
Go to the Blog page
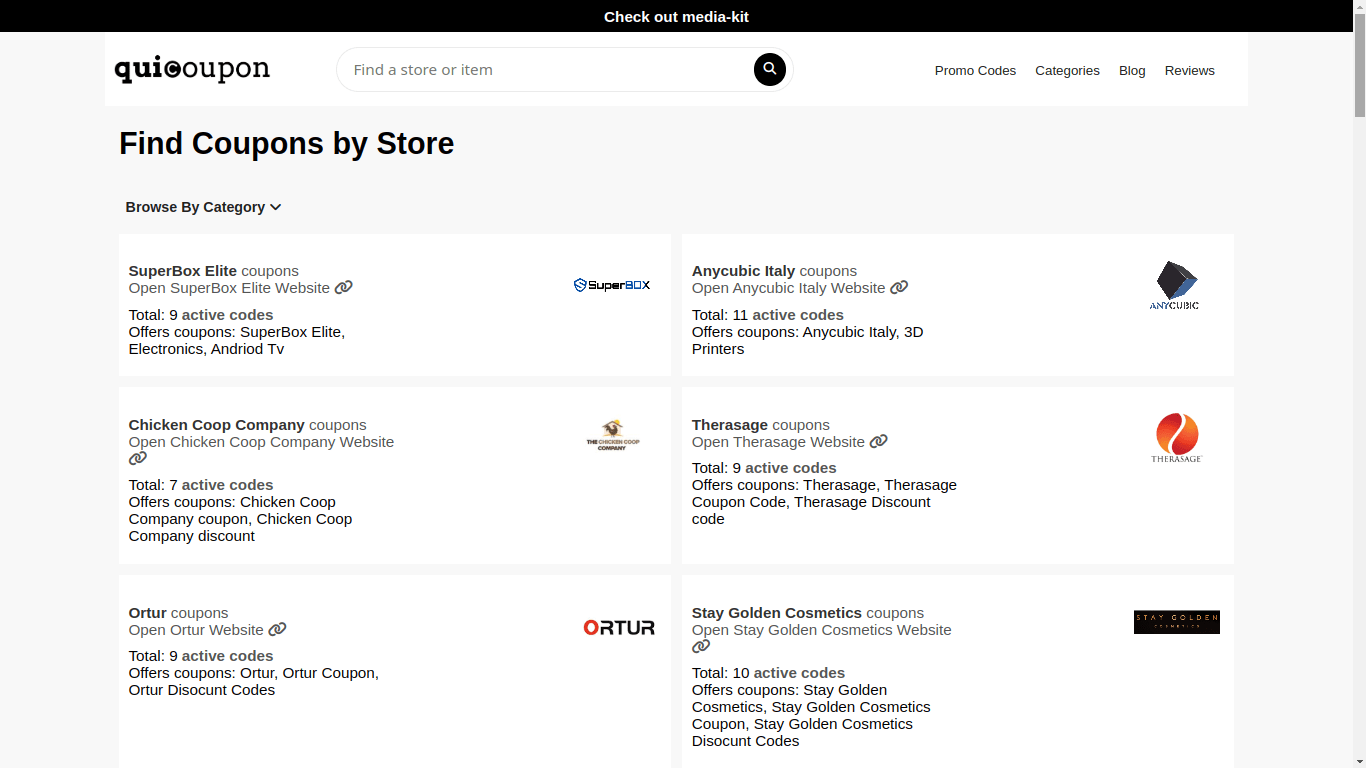(x=1132, y=71)
